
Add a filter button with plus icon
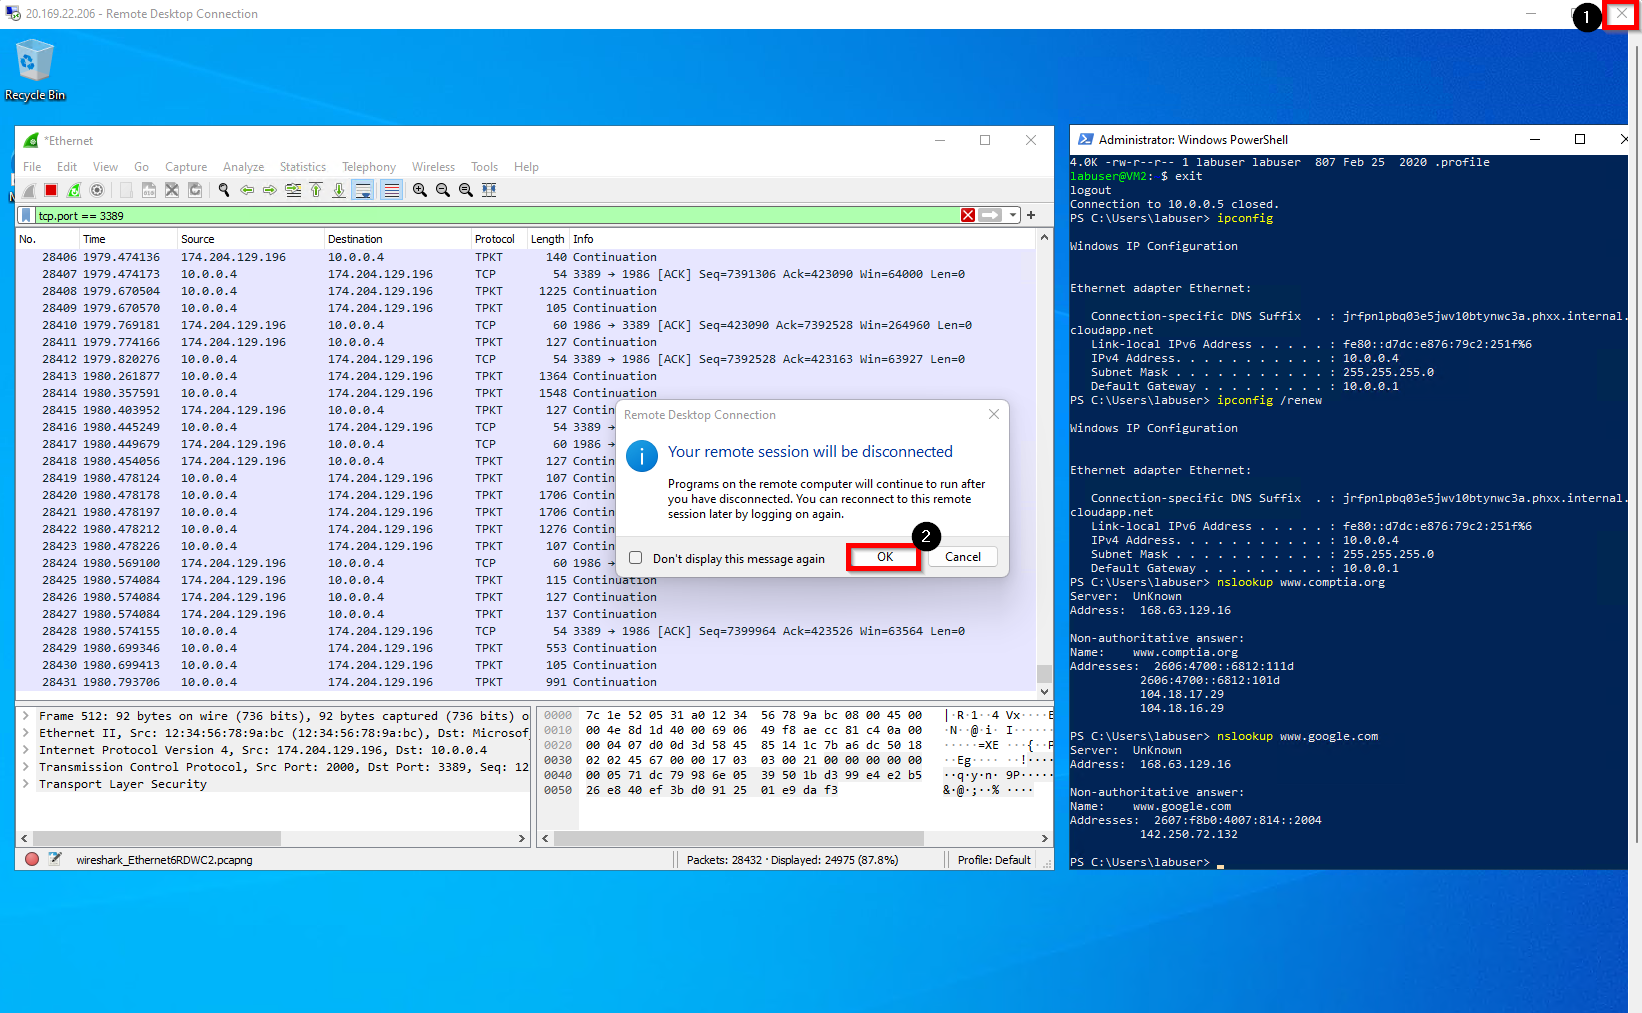[x=1031, y=215]
